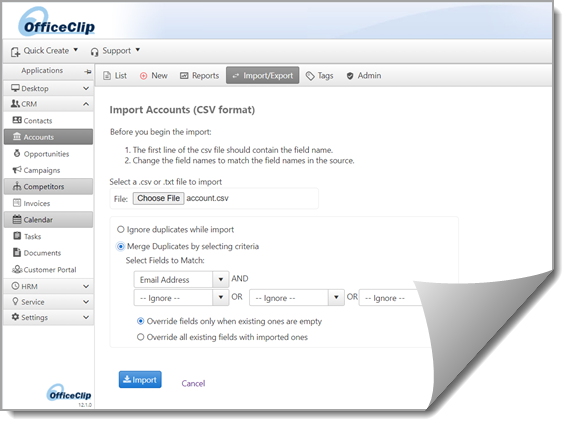
Task: Click the pin icon beside Applications
Action: (87, 71)
